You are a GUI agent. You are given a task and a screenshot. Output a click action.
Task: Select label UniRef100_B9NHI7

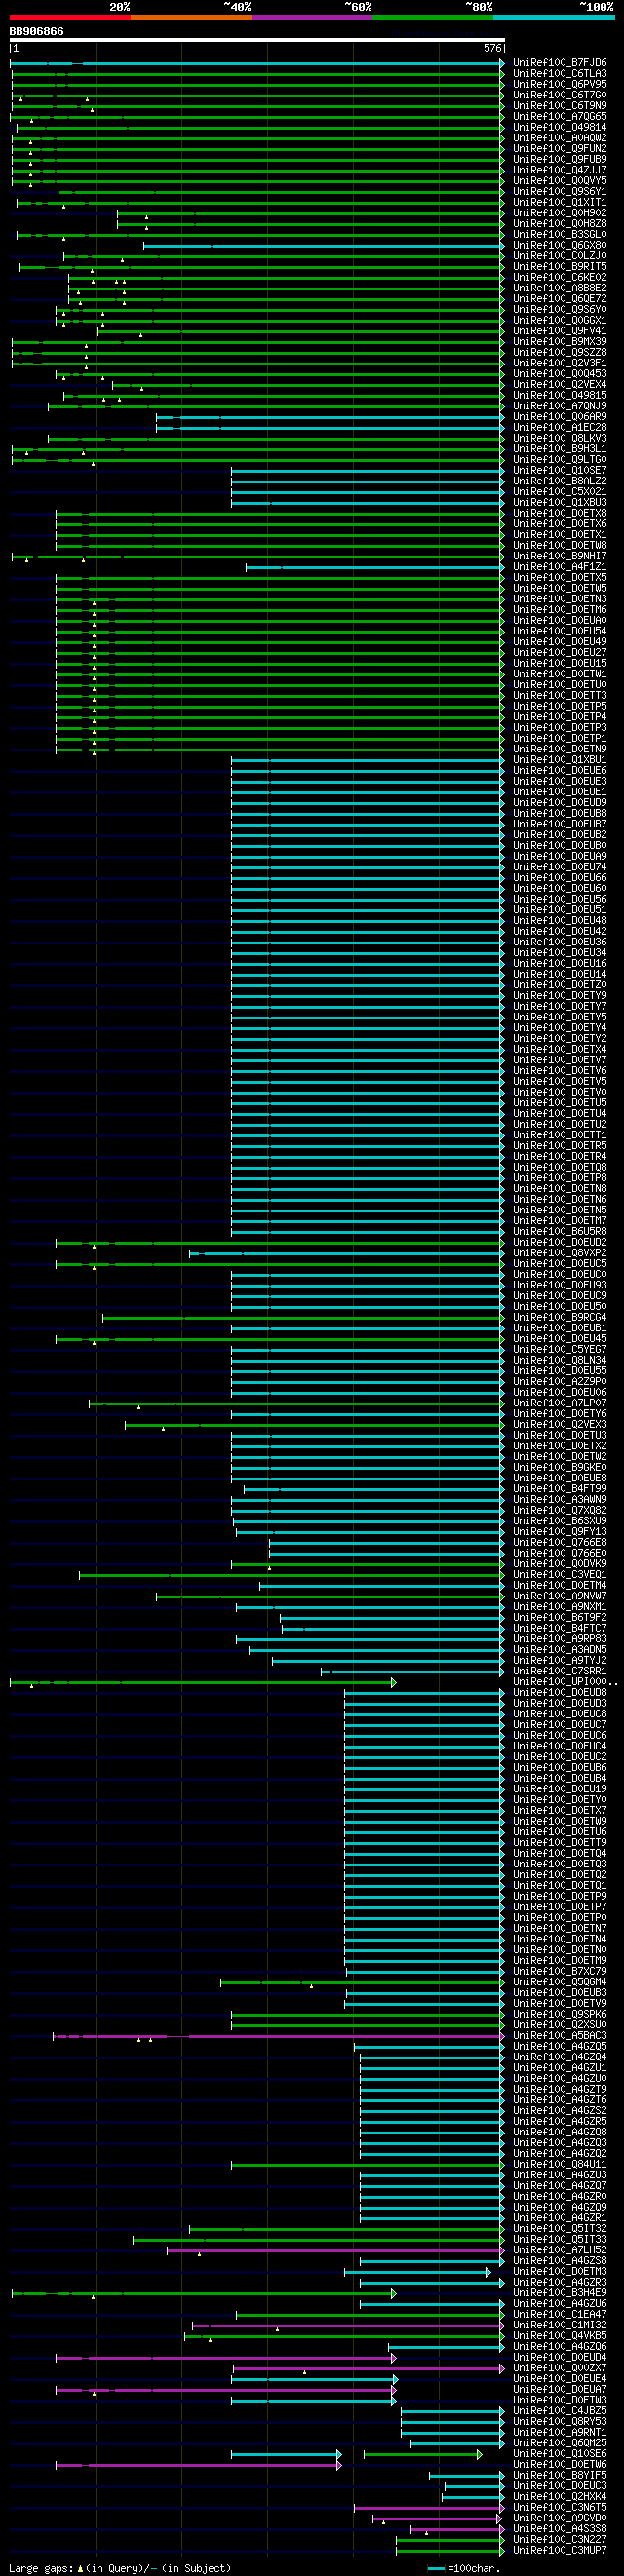click(560, 556)
